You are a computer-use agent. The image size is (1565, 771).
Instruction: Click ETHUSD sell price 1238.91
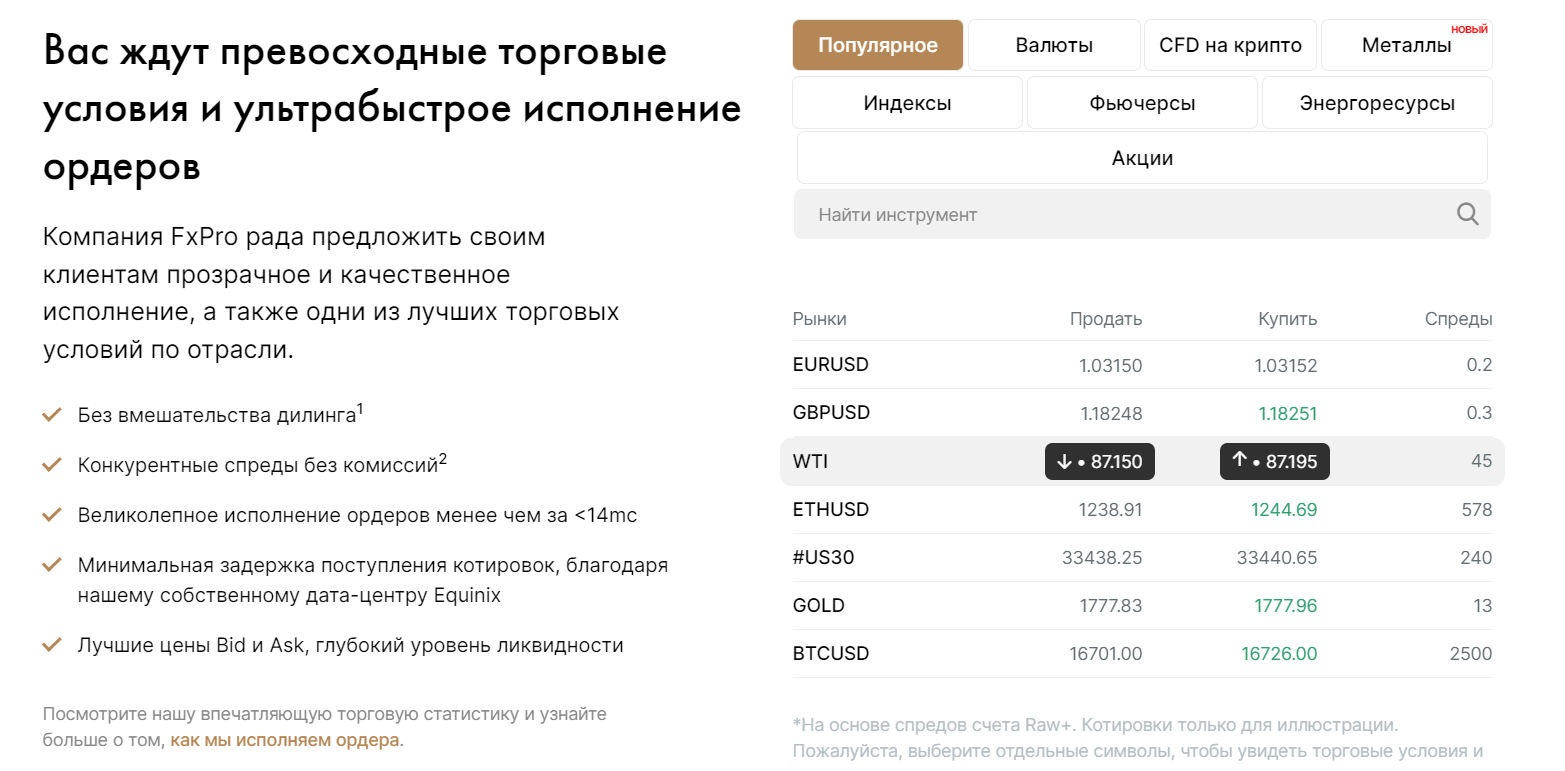[x=1110, y=510]
